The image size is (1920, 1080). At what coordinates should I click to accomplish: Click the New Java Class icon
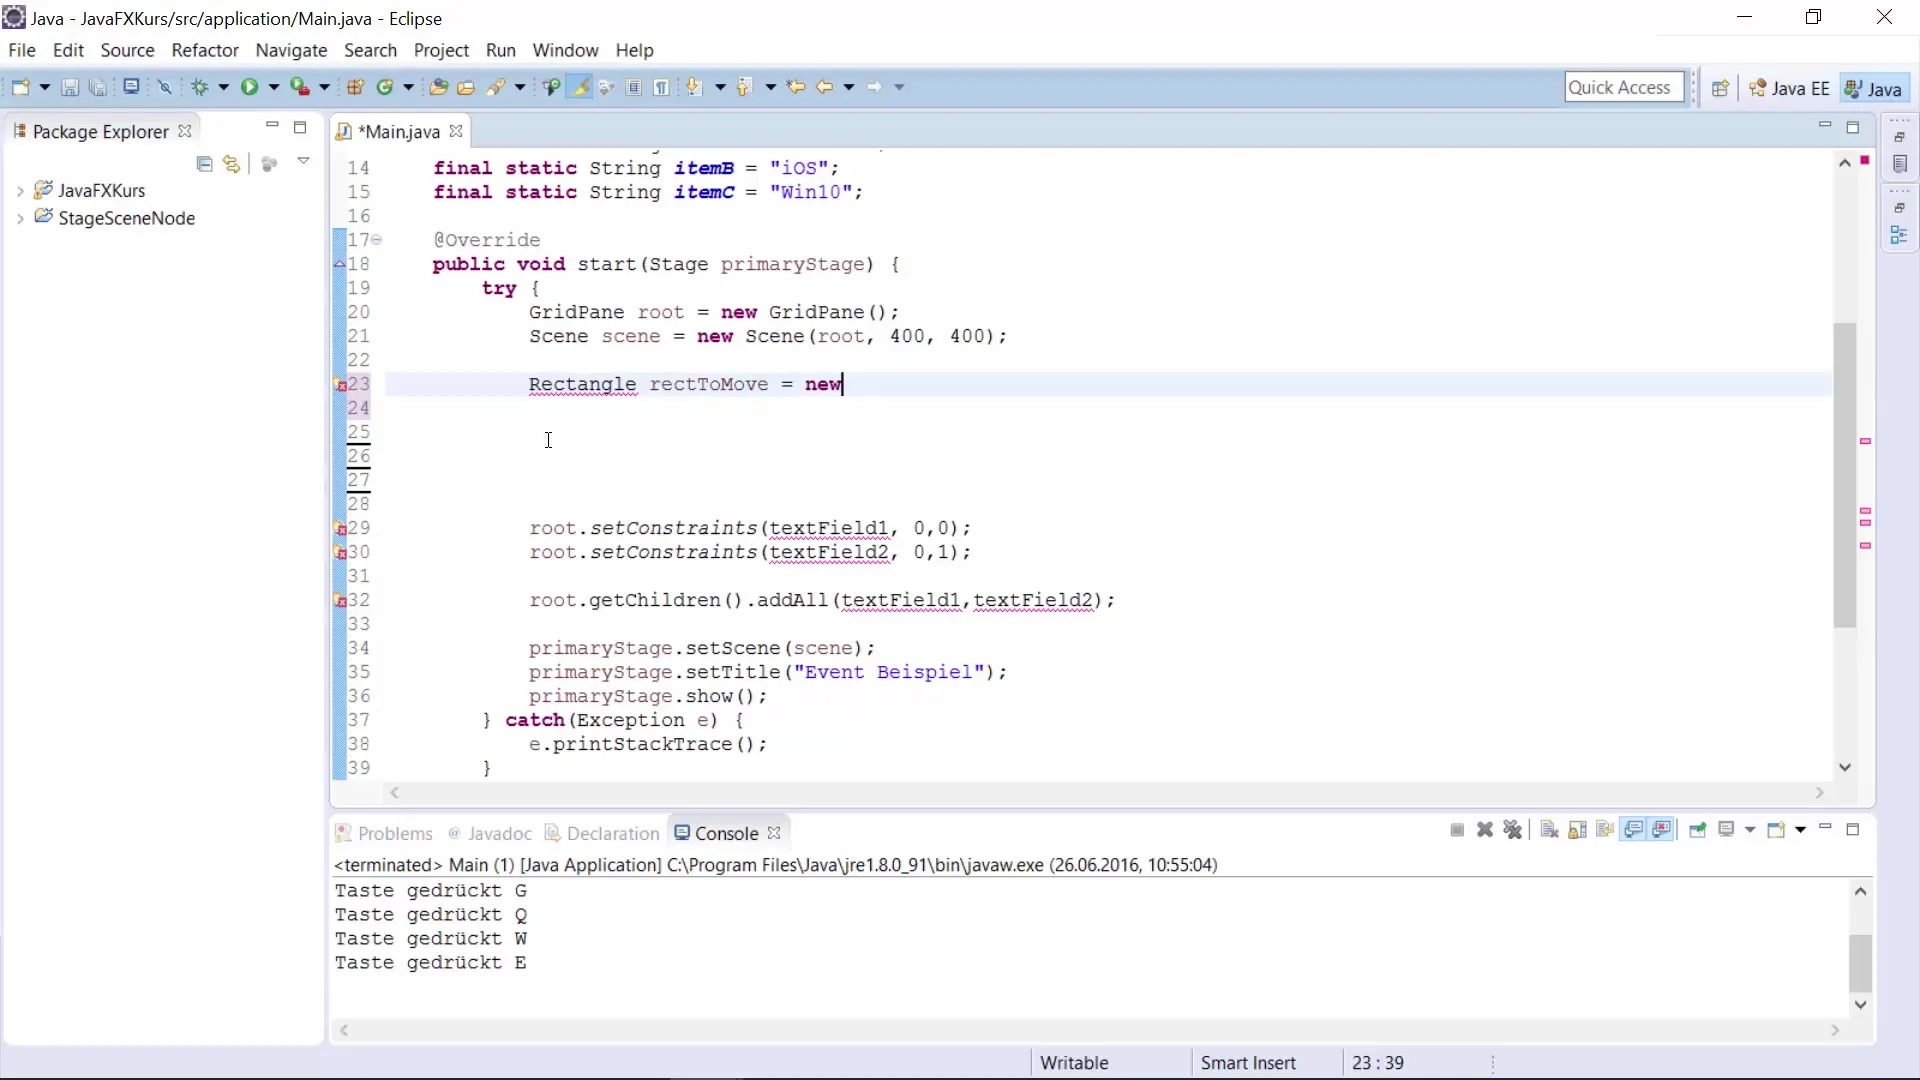point(385,87)
